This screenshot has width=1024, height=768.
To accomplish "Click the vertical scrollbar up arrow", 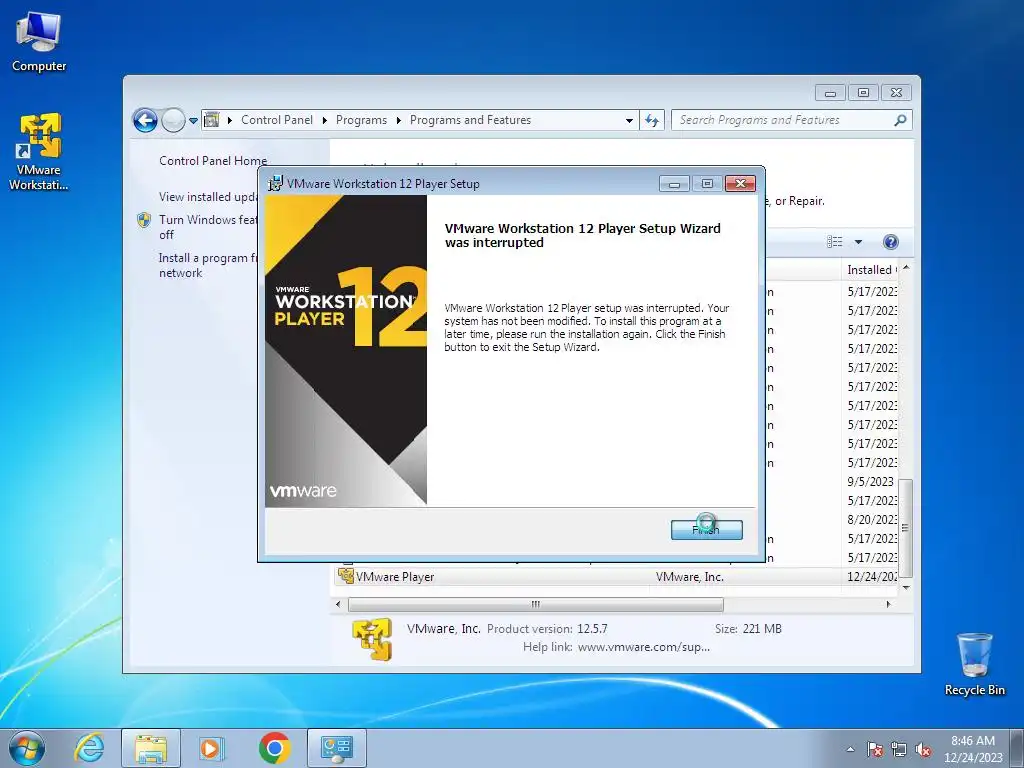I will point(906,268).
